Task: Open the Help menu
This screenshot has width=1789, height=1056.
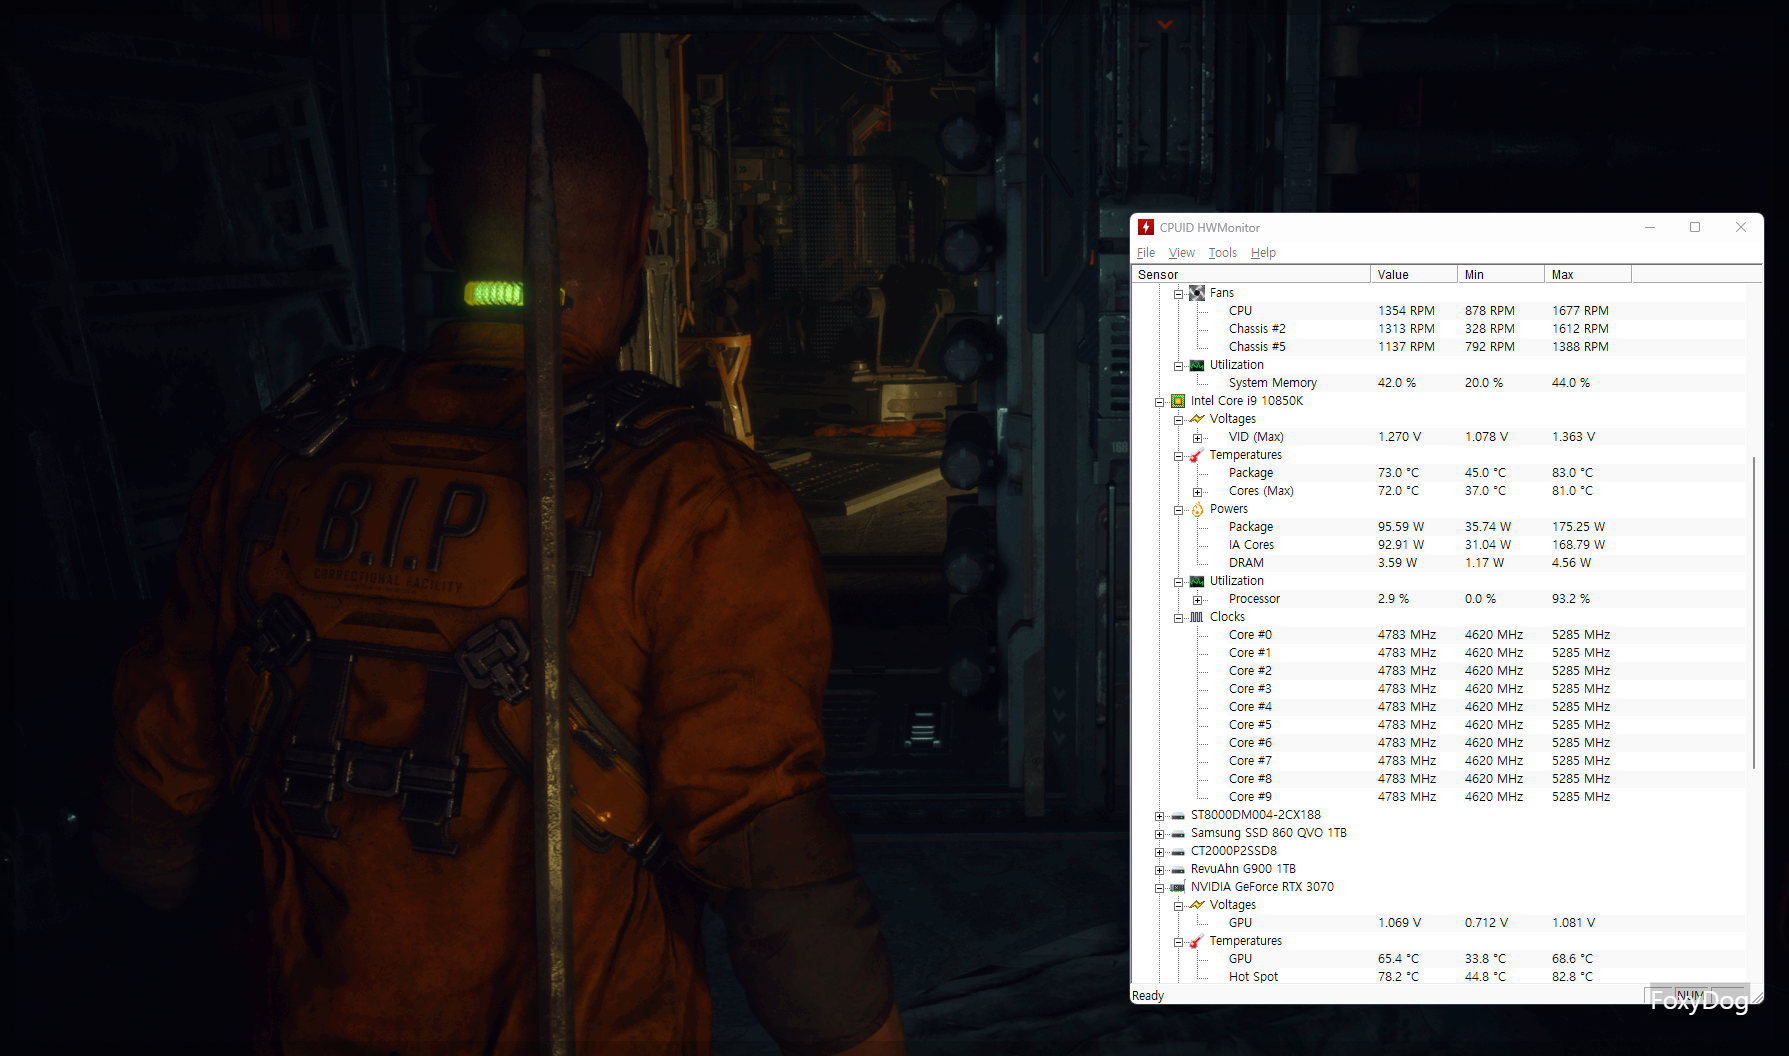Action: tap(1263, 253)
